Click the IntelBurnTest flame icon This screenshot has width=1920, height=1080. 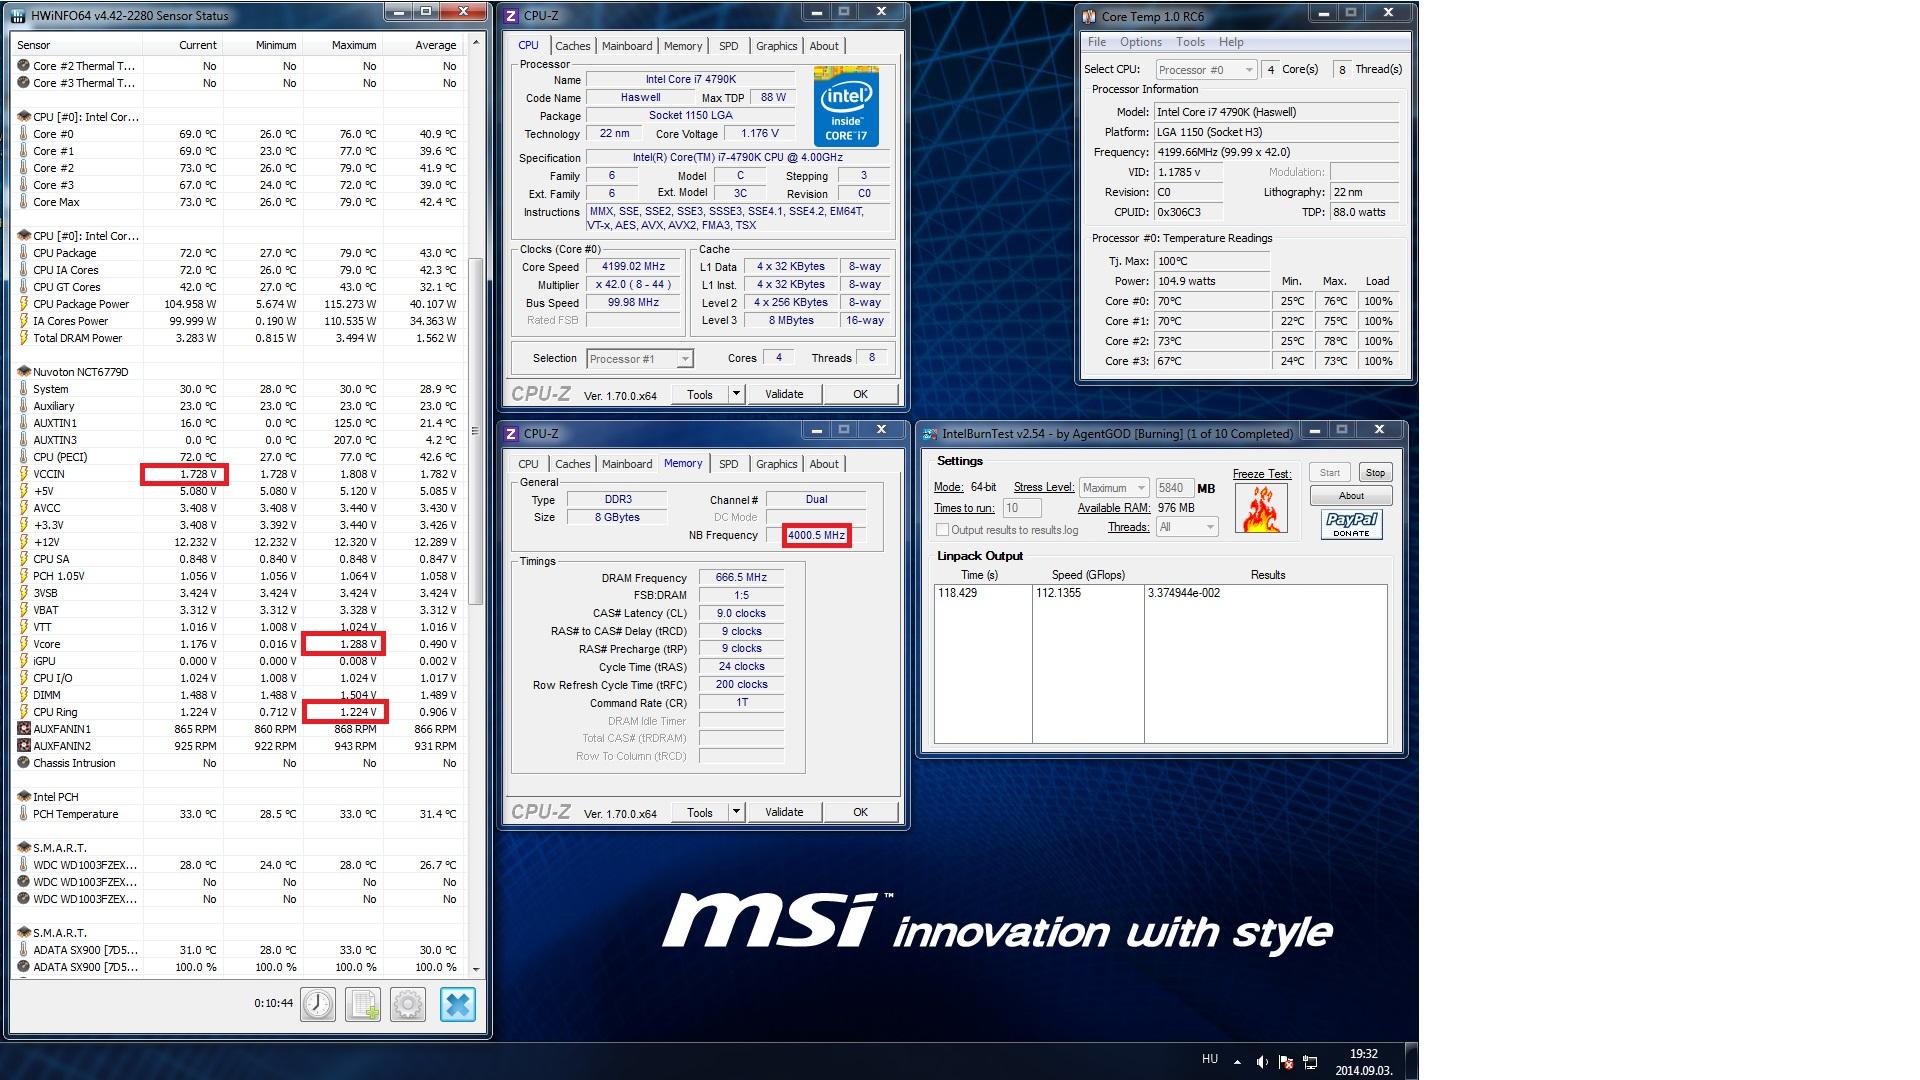1261,509
